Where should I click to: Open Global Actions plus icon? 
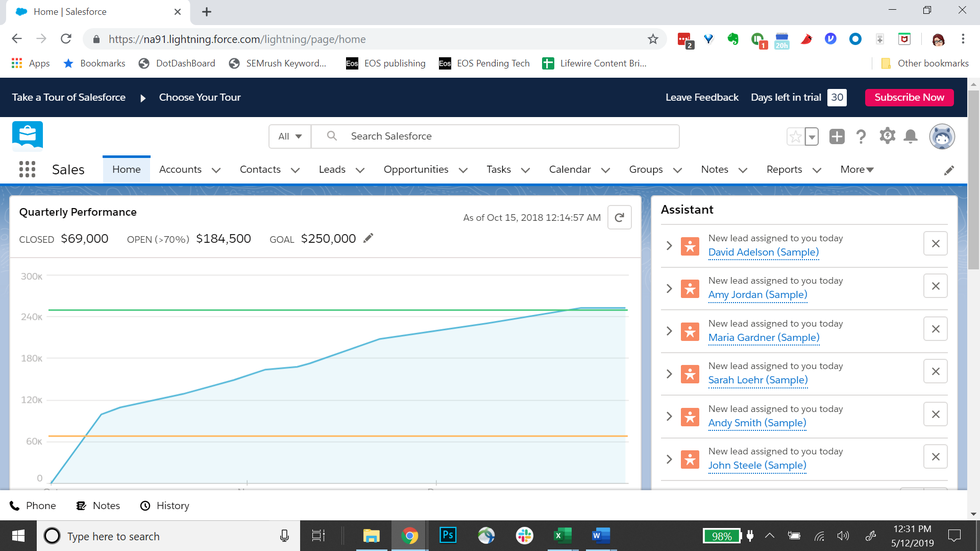coord(837,136)
